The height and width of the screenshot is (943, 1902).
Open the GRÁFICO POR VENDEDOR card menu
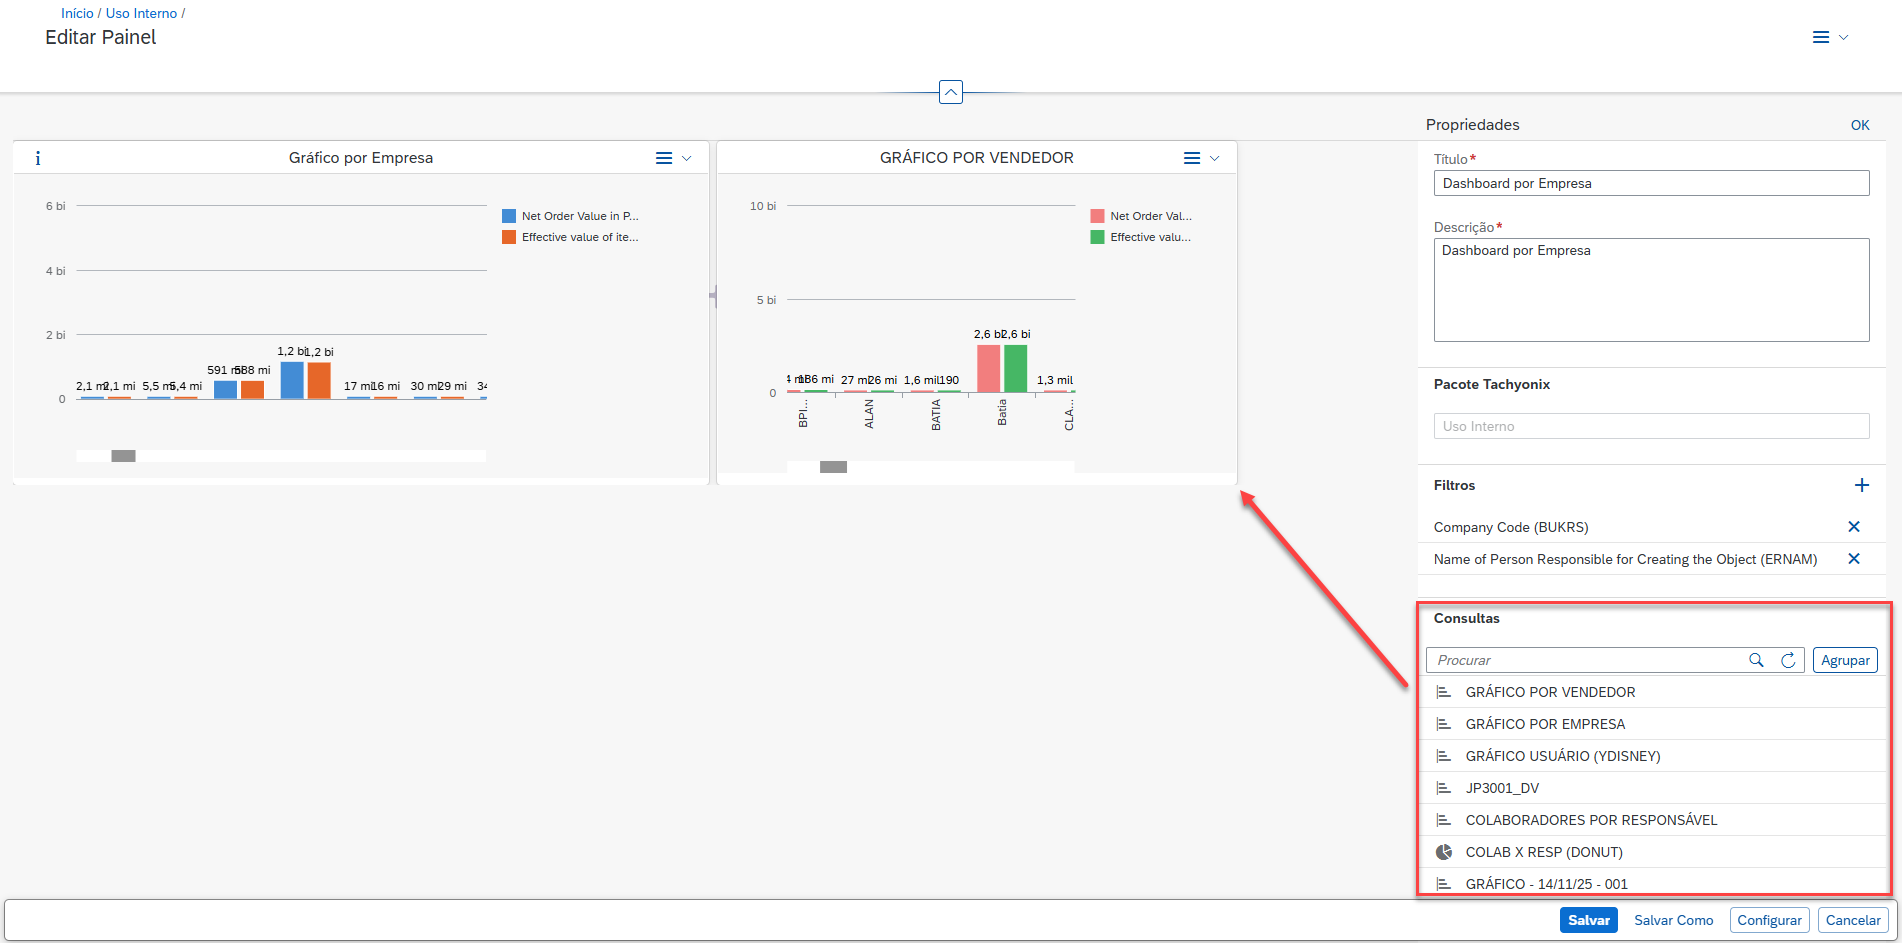1200,158
